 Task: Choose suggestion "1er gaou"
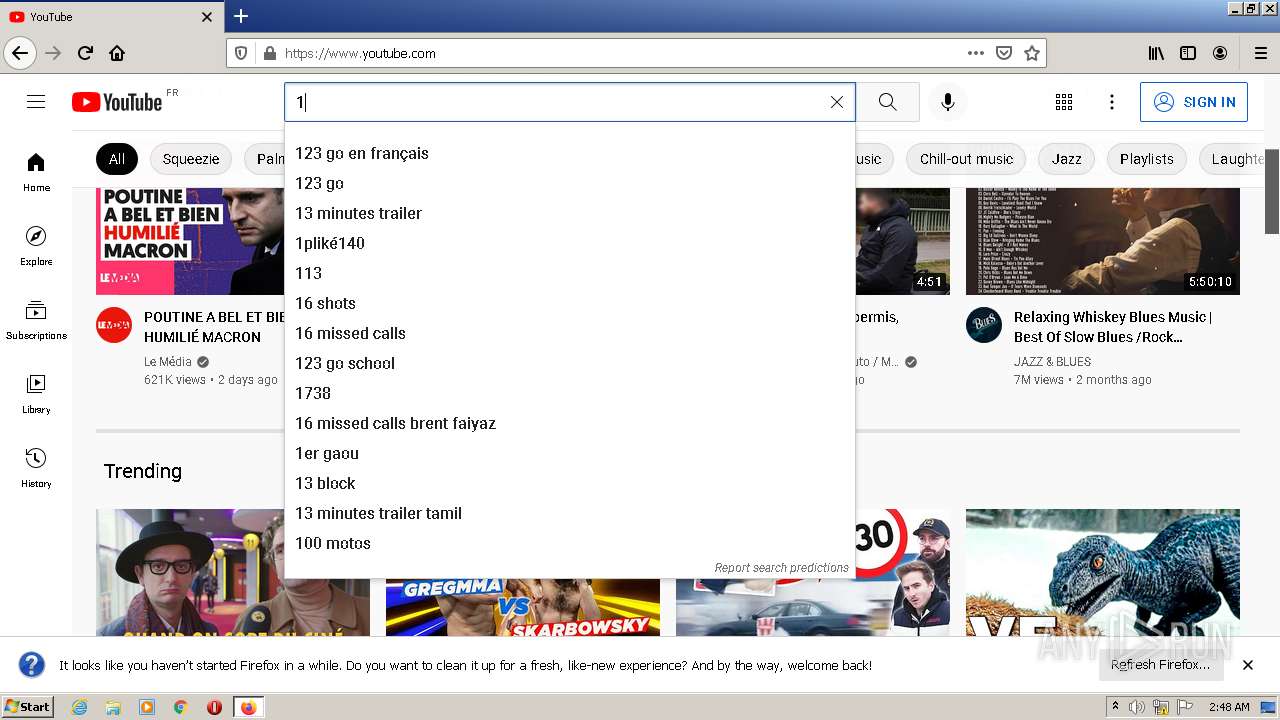tap(570, 453)
